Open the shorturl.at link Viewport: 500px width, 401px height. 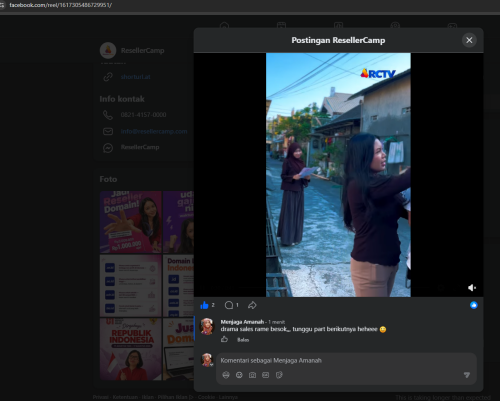point(135,77)
